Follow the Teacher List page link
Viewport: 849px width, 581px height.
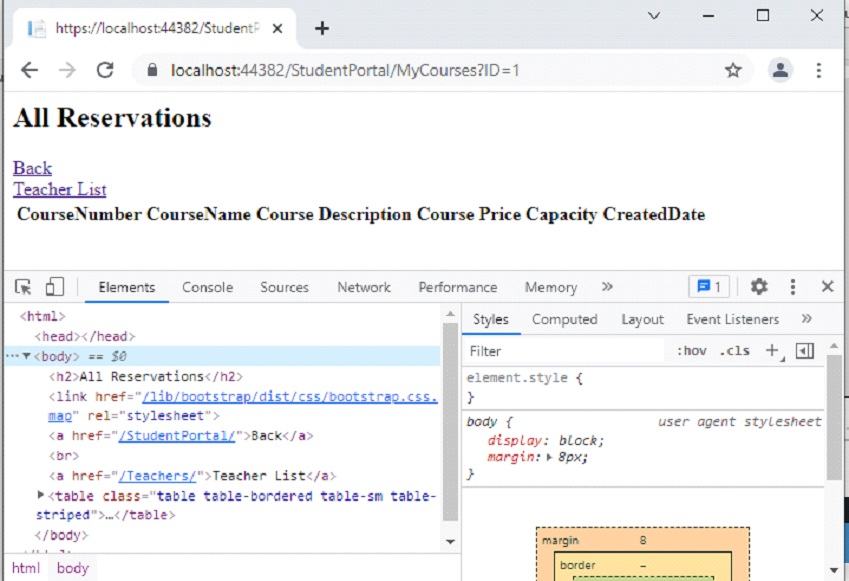(60, 190)
